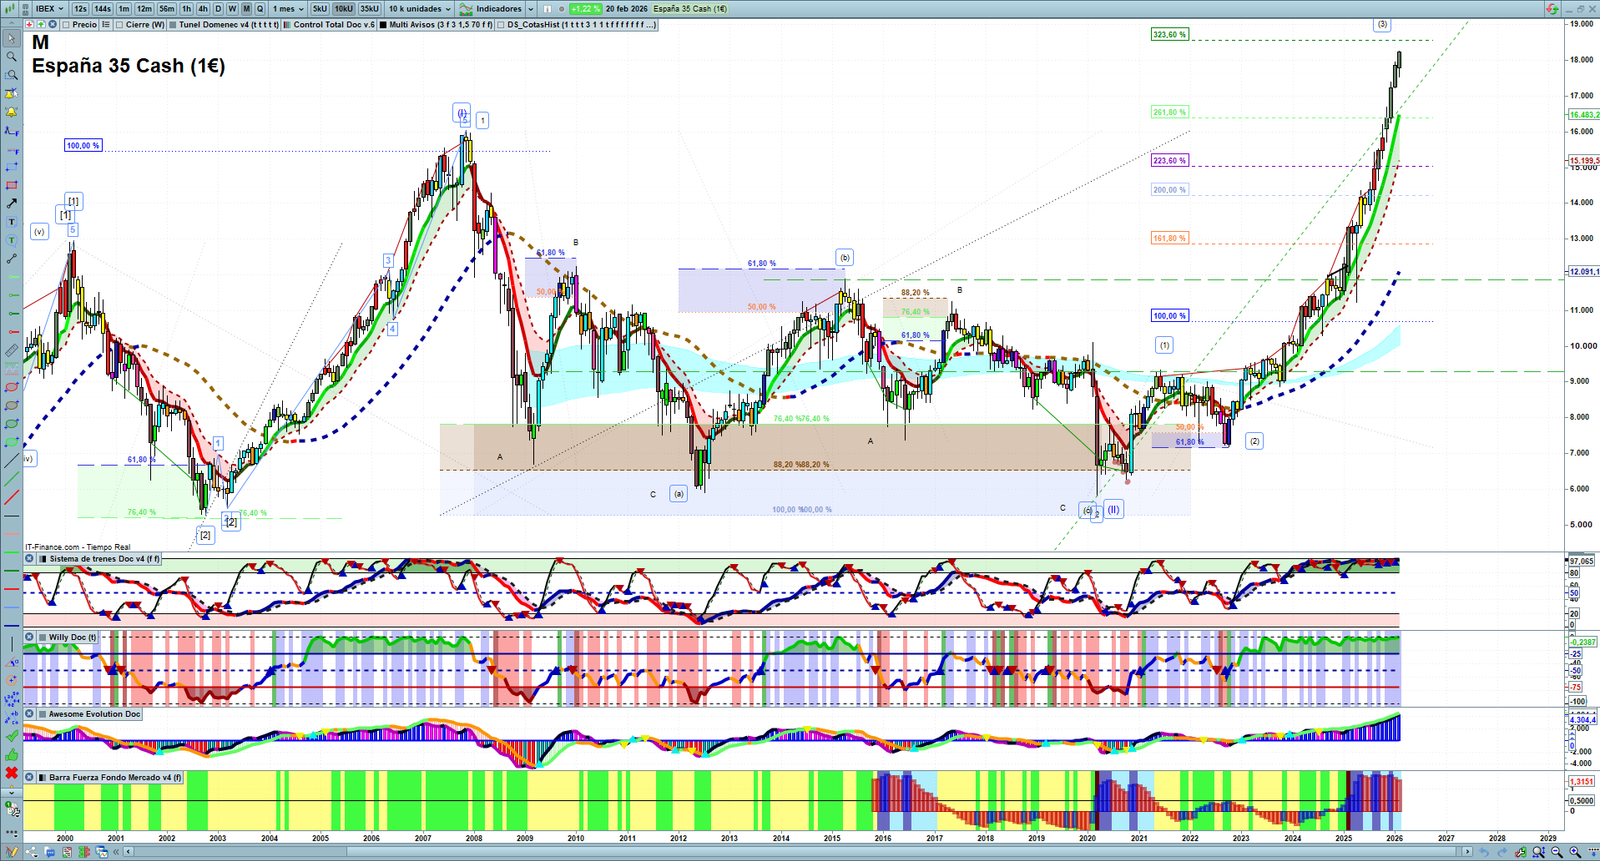Screen dimensions: 1600x861
Task: Click the horizontal scrollbar at the bottom
Action: [798, 852]
